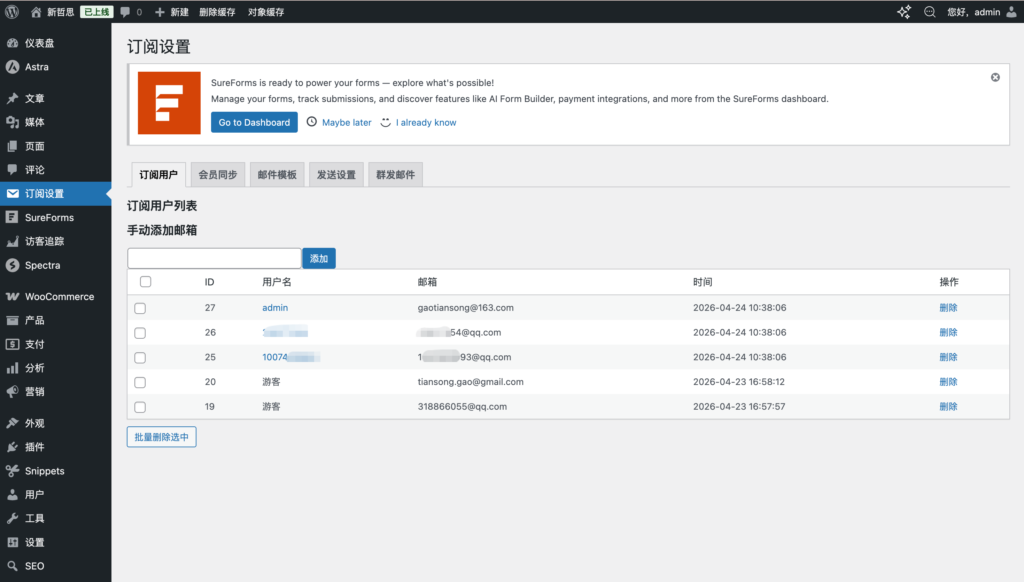The height and width of the screenshot is (582, 1024).
Task: Toggle the select-all checkbox in table header
Action: click(145, 282)
